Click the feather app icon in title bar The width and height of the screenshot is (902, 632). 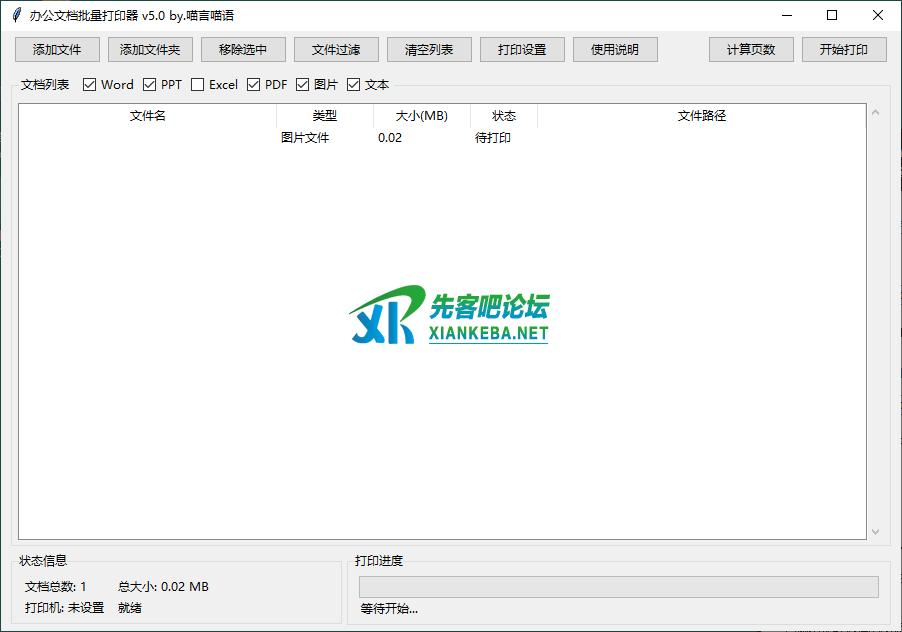pyautogui.click(x=16, y=15)
